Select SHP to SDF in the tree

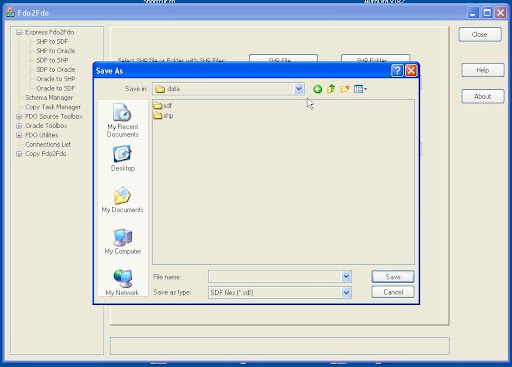52,41
